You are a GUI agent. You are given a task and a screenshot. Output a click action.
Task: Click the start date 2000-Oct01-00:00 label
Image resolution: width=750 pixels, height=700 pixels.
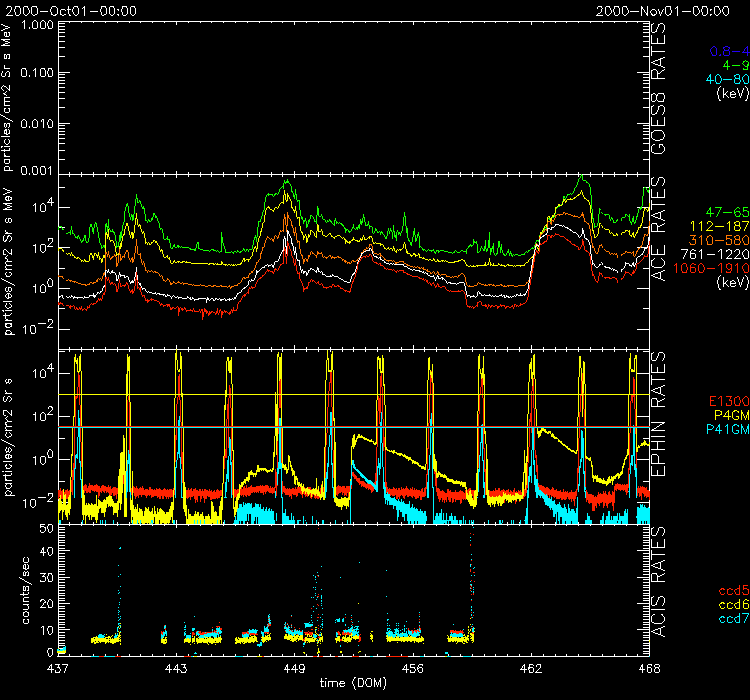pyautogui.click(x=70, y=10)
